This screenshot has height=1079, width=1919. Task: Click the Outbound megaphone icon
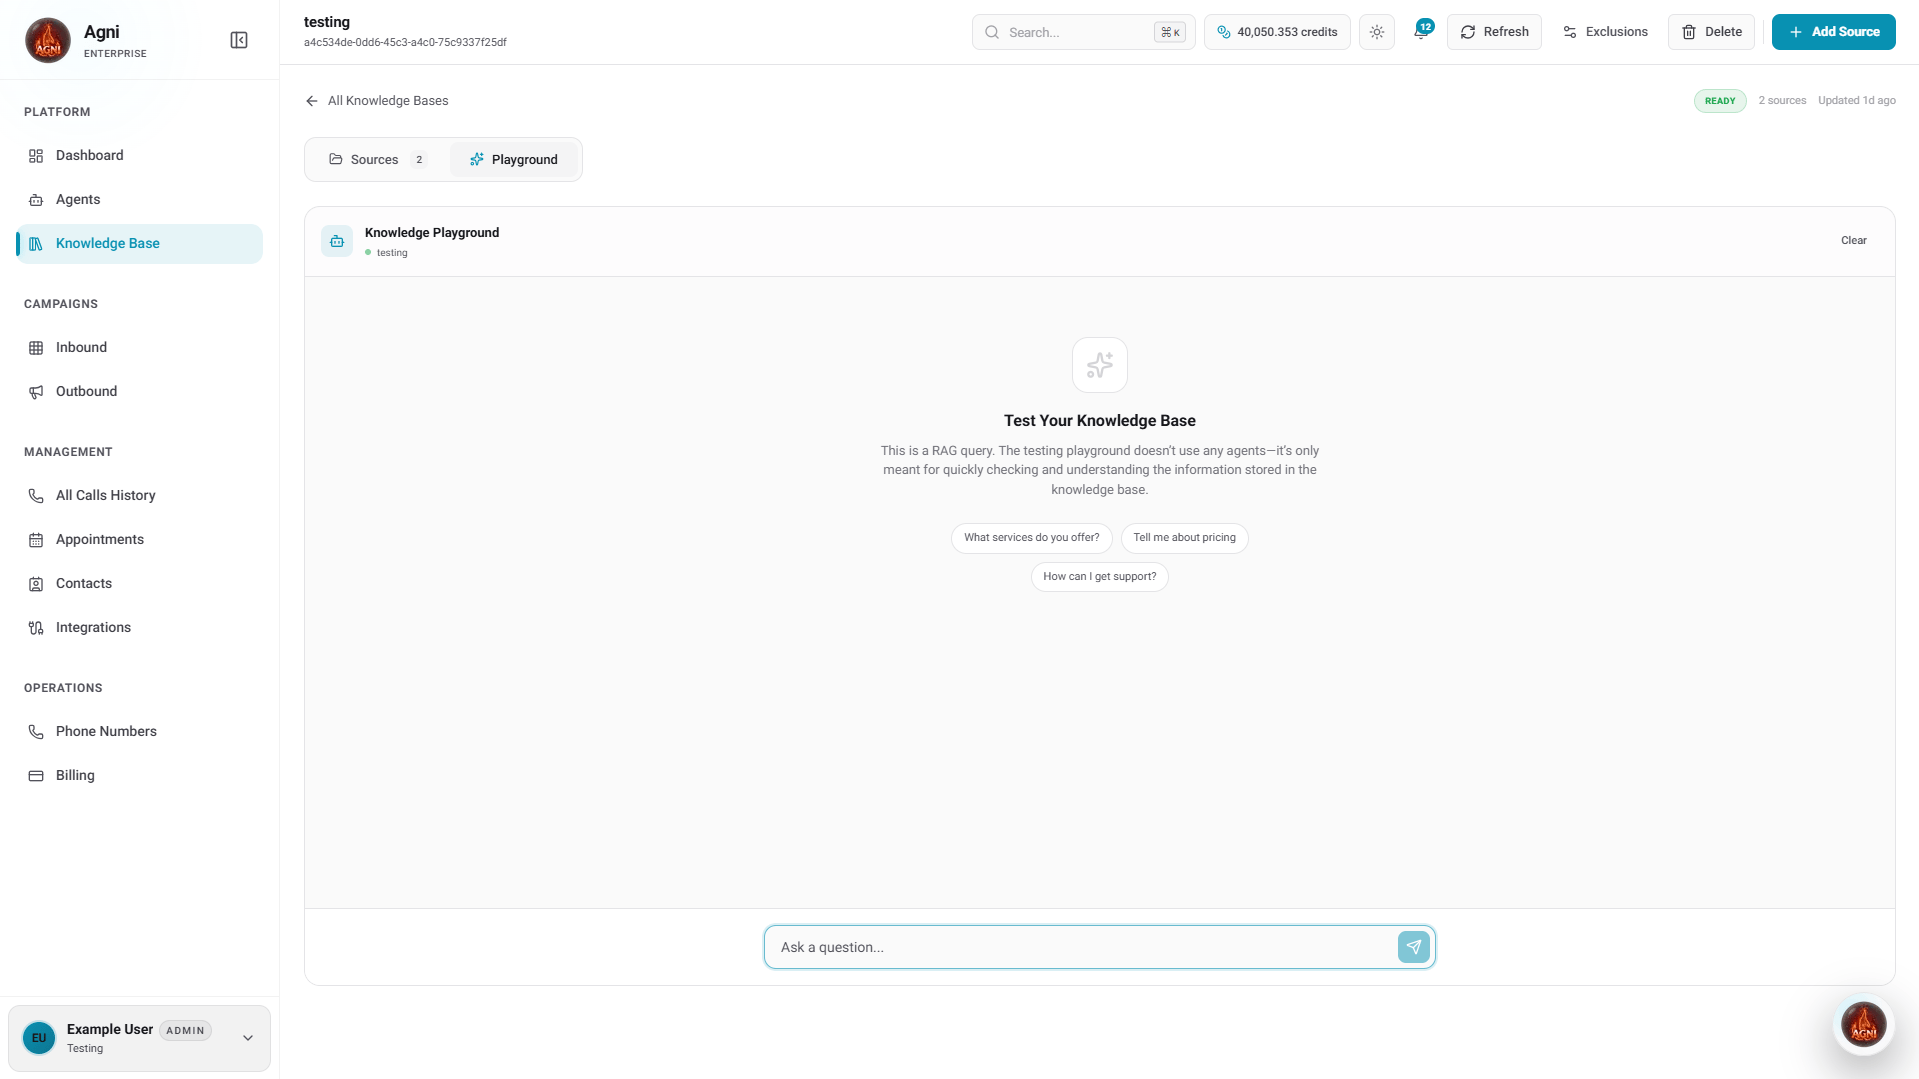[x=36, y=391]
